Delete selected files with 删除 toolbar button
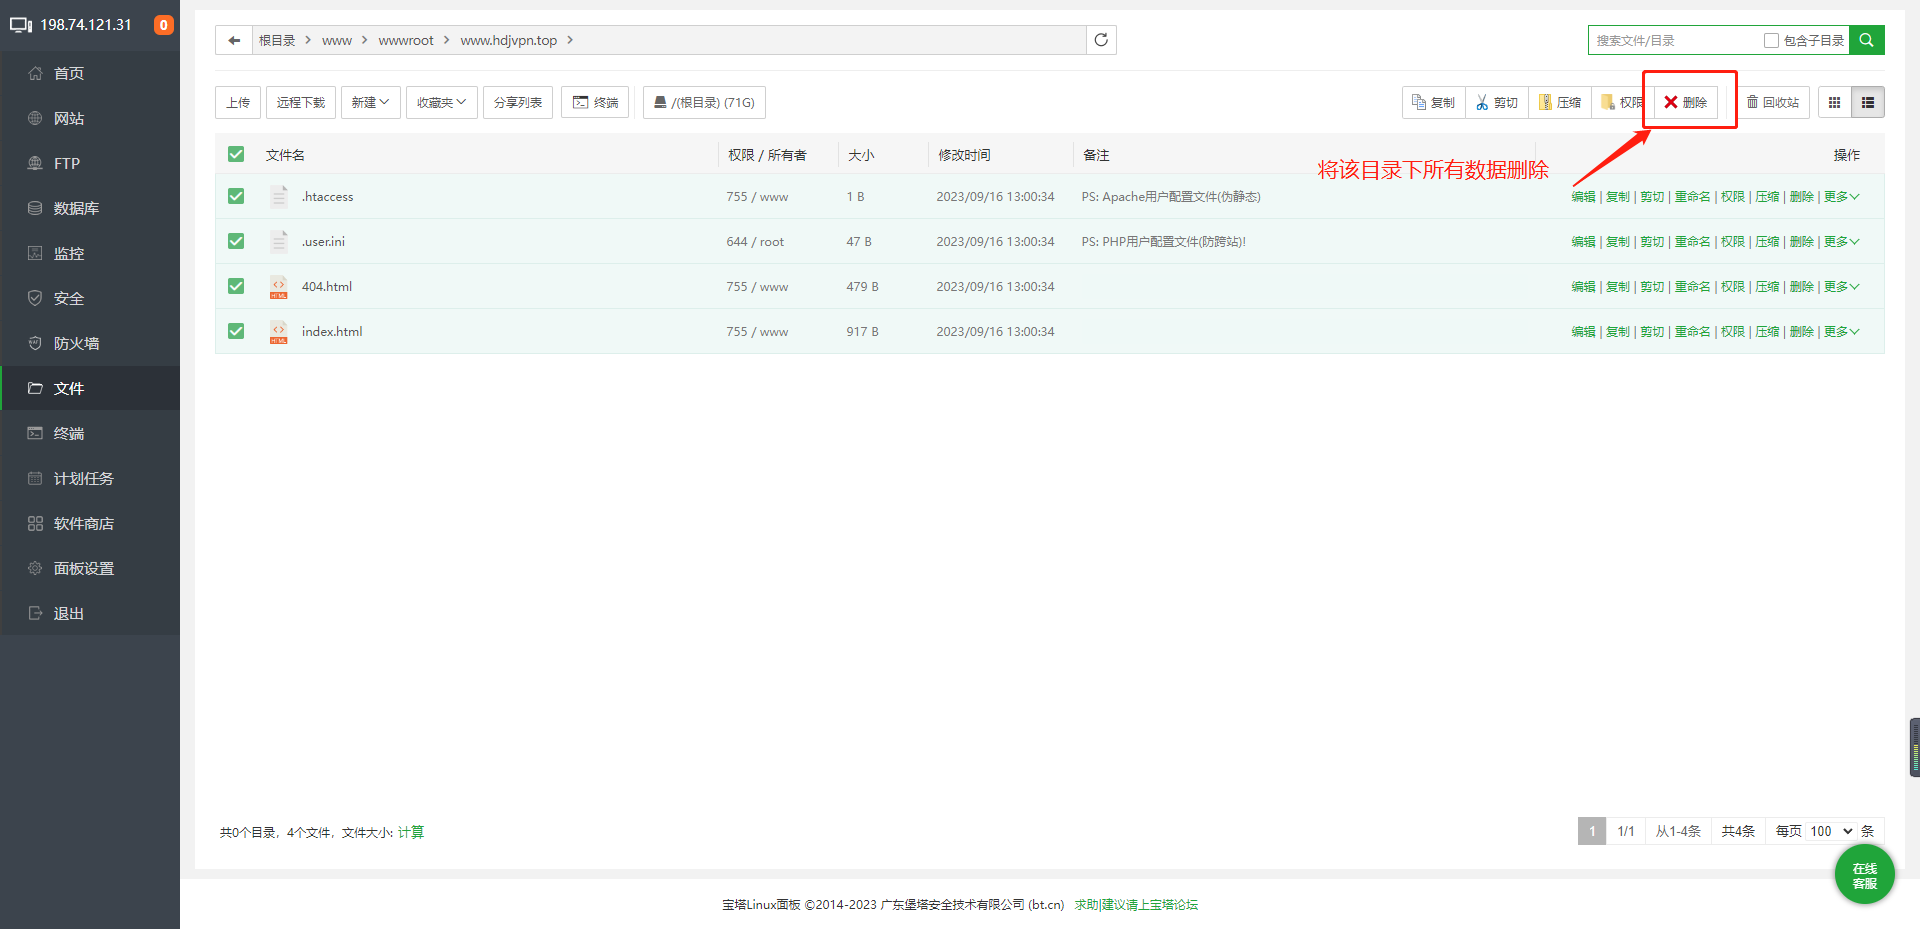 tap(1686, 102)
